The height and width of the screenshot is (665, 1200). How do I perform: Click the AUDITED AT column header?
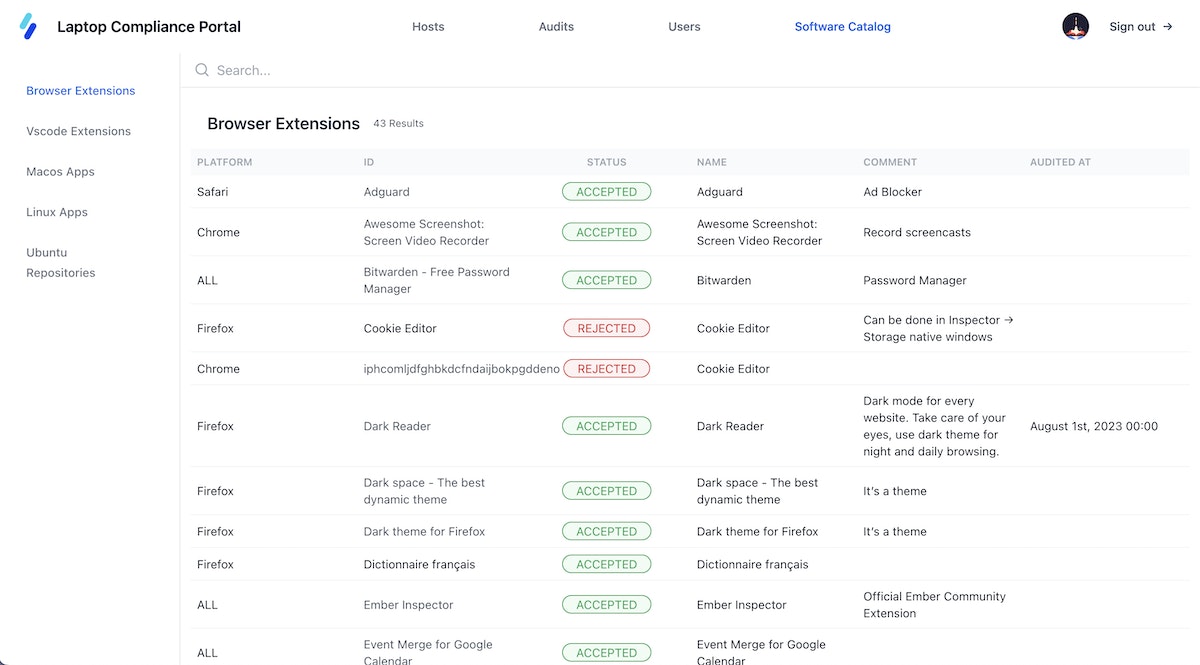(1060, 162)
